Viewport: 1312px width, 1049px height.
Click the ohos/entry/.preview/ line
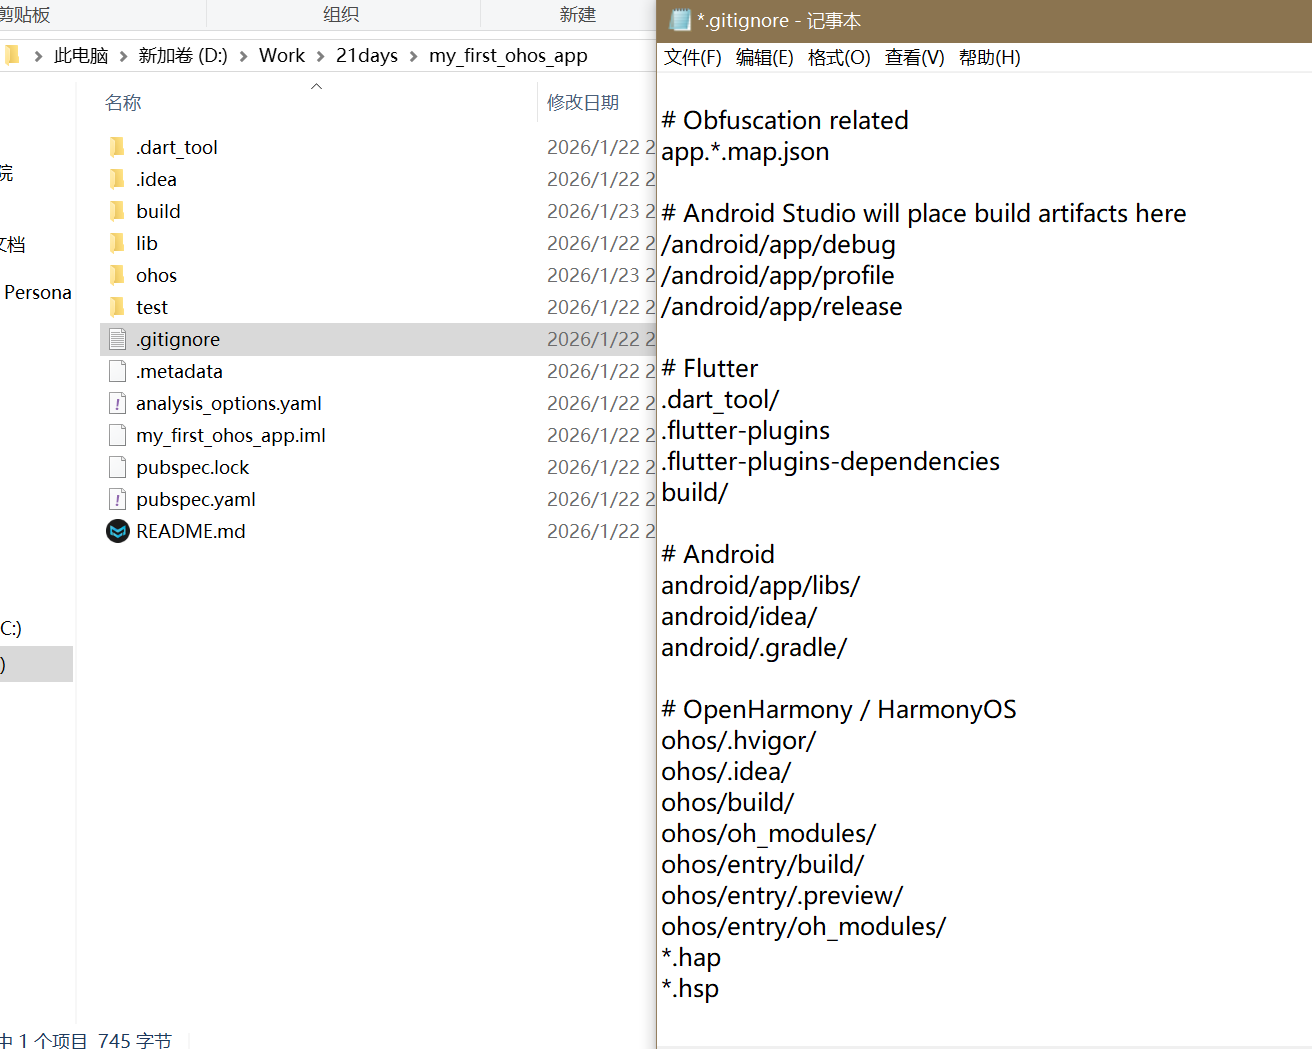782,895
